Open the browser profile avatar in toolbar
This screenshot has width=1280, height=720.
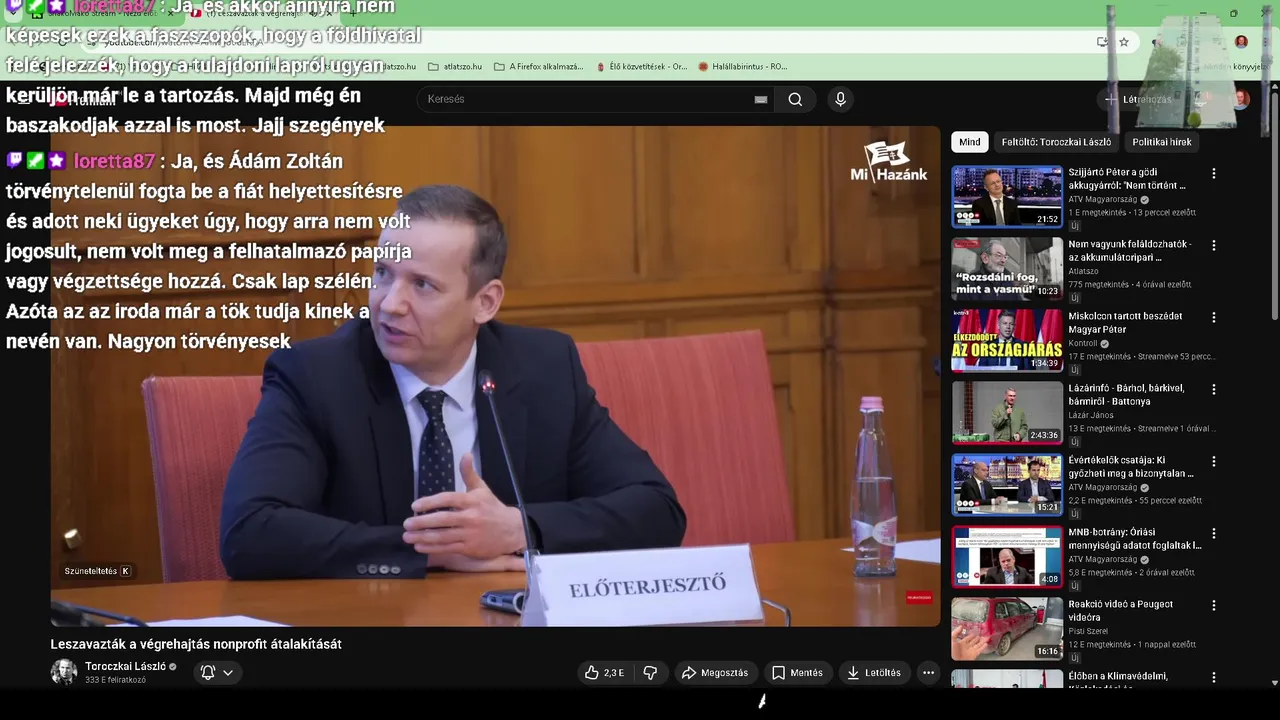[x=1241, y=42]
